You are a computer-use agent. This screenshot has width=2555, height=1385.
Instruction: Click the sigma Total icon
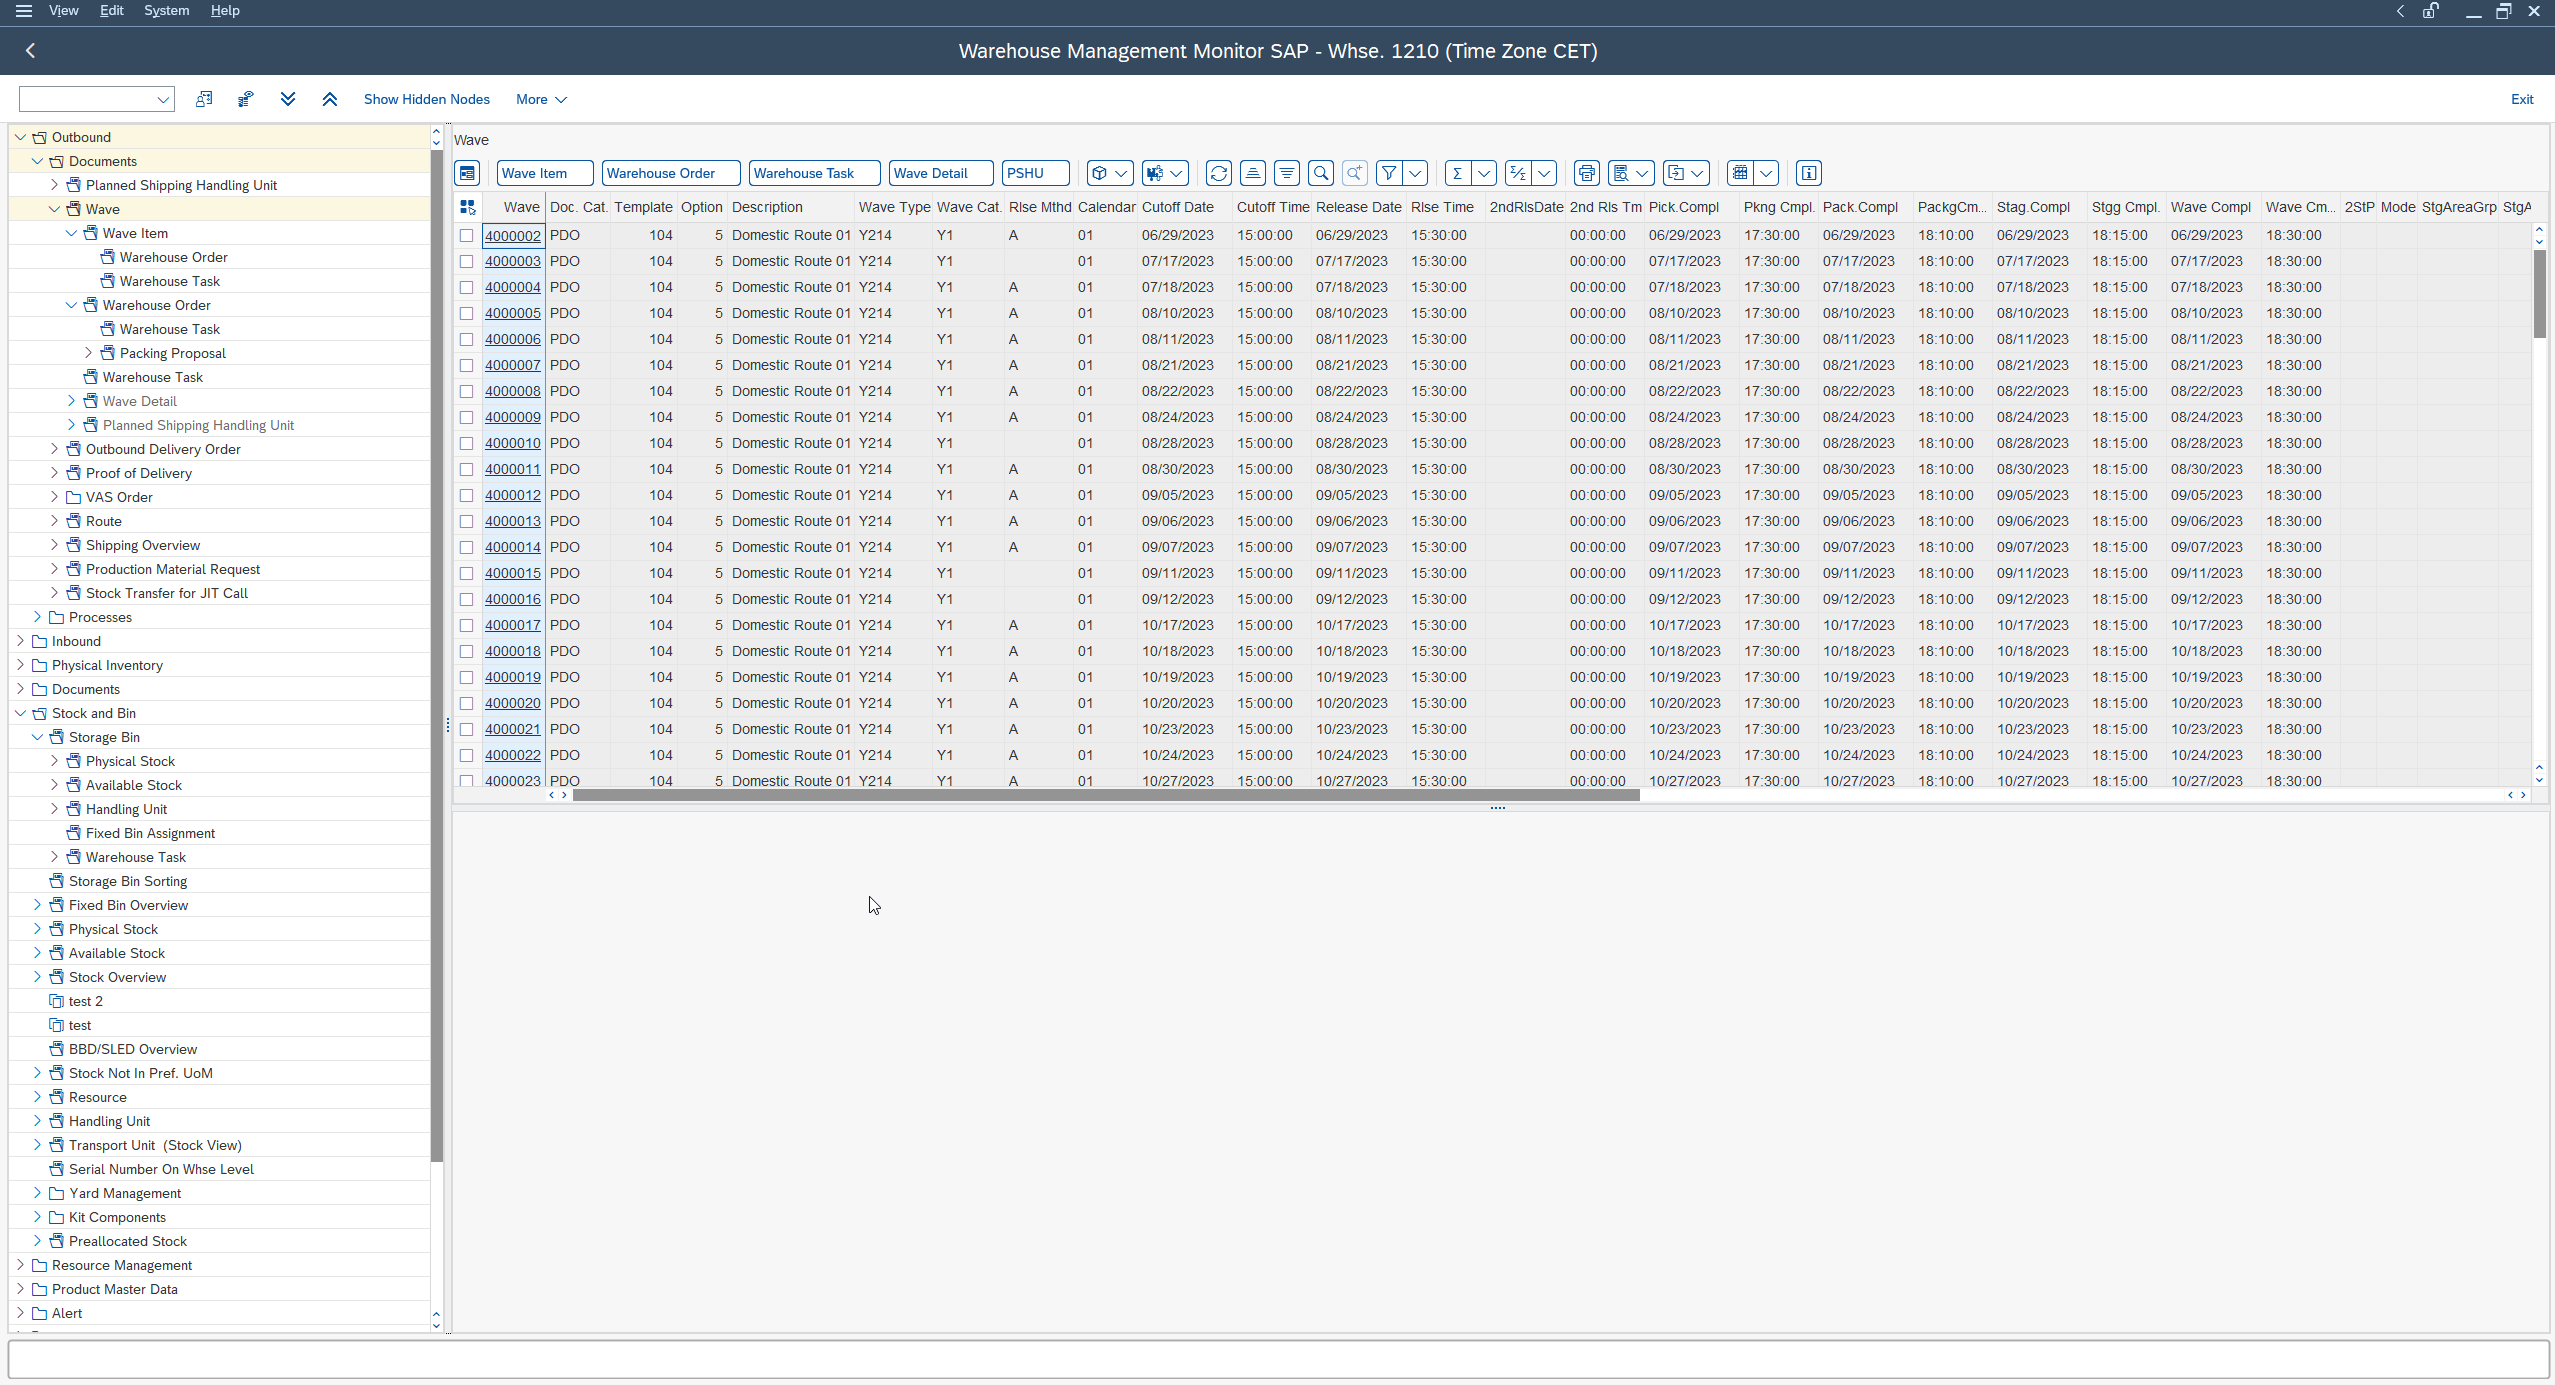click(x=1458, y=173)
